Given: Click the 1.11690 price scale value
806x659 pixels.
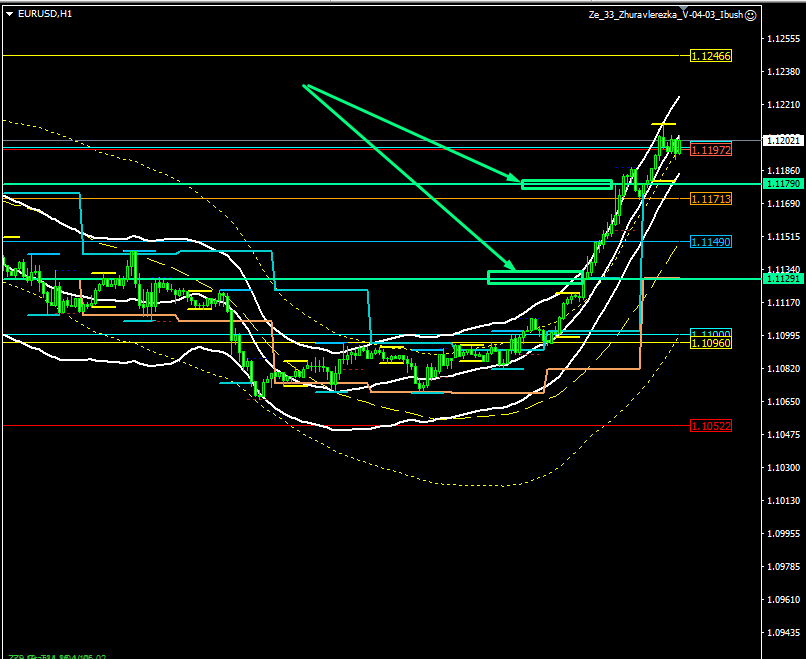Looking at the screenshot, I should (x=783, y=204).
